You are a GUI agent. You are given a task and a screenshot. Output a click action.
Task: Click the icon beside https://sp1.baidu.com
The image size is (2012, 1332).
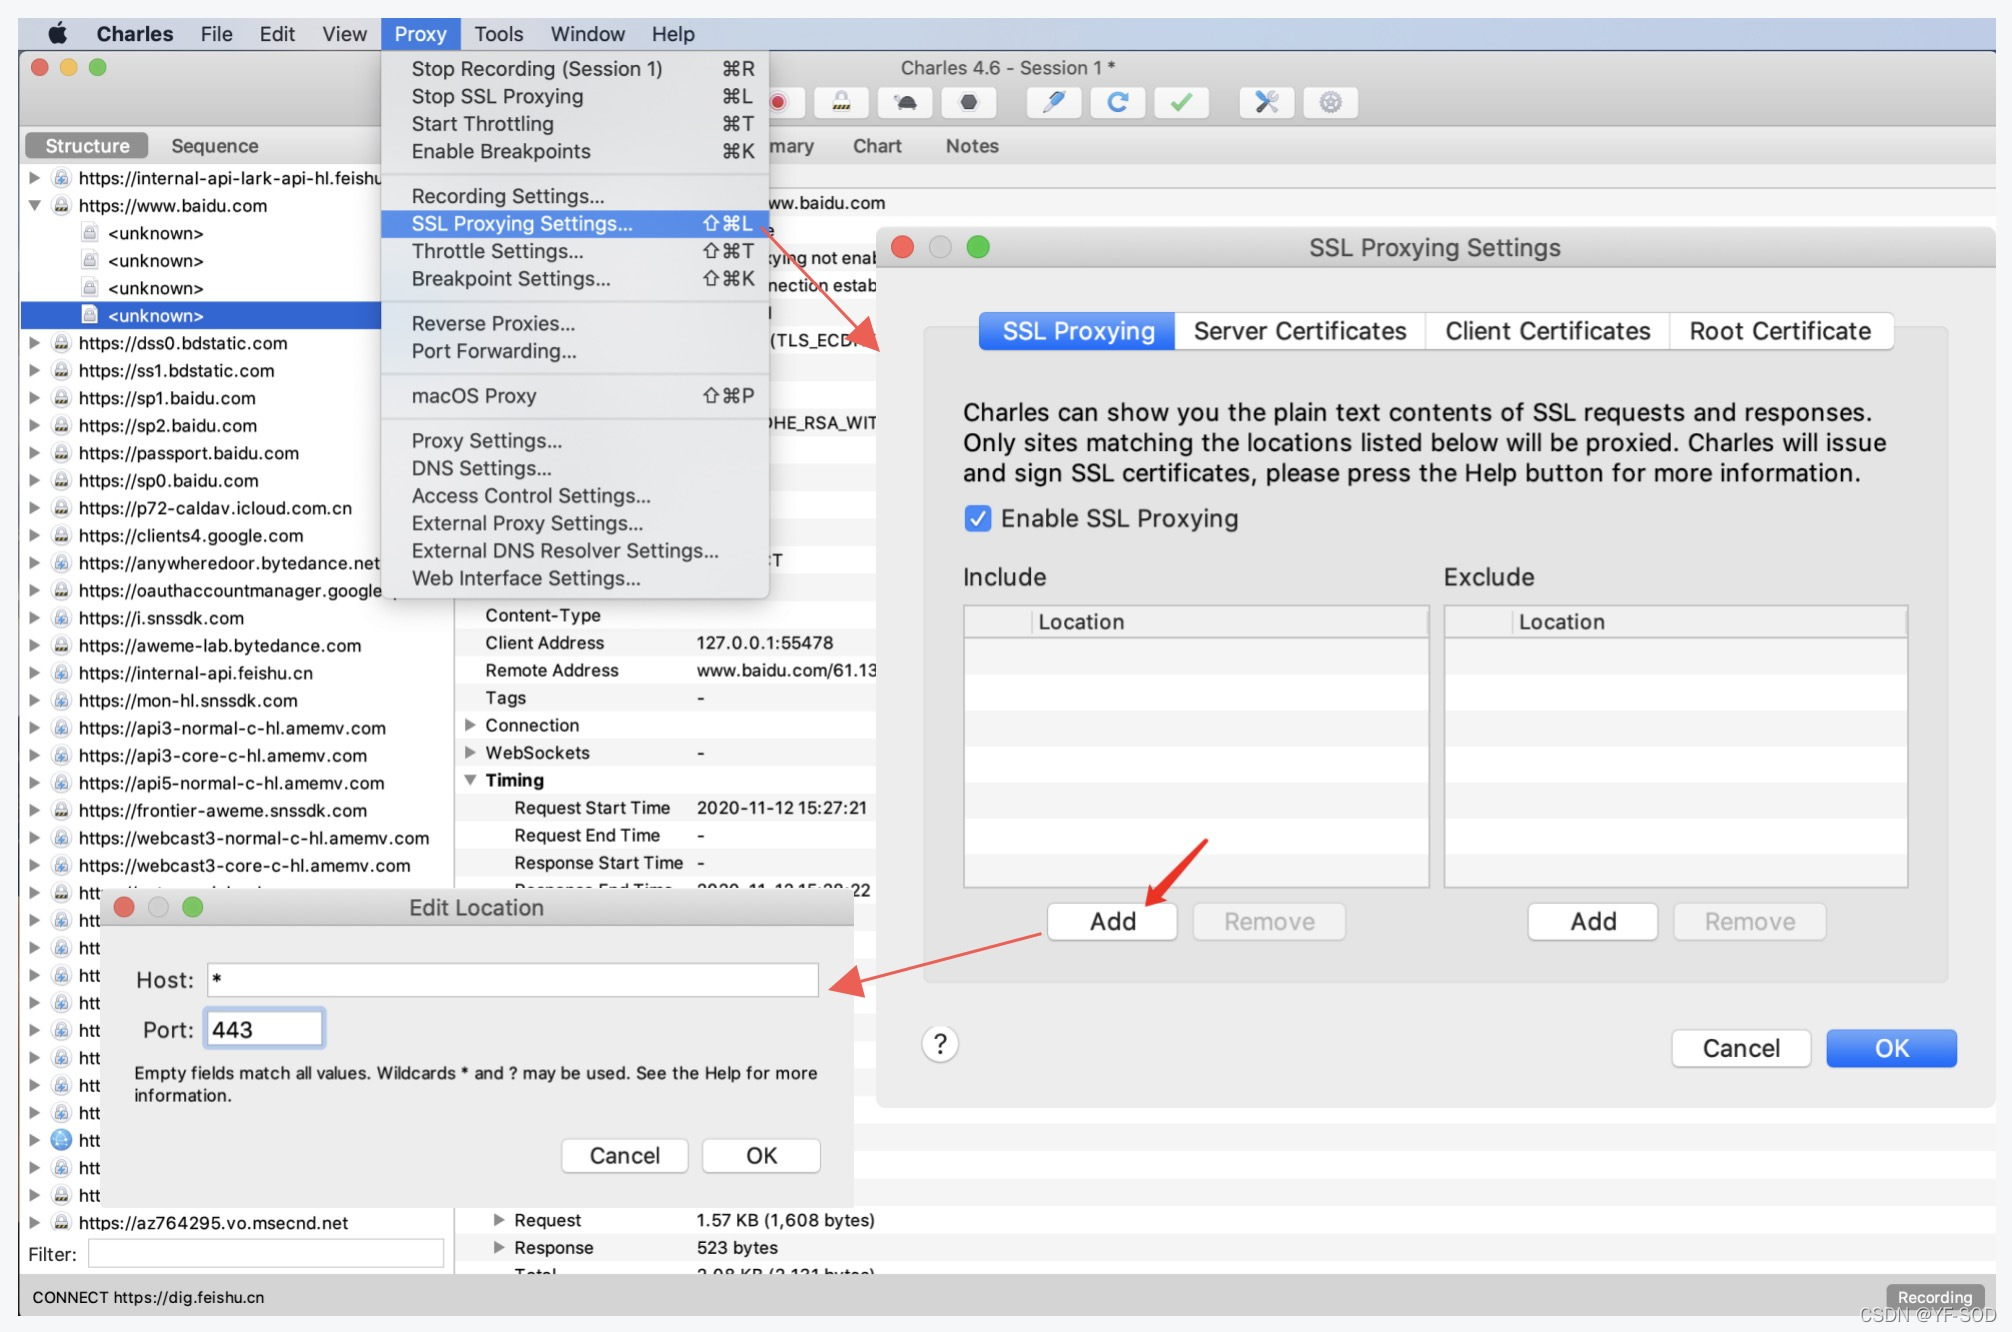(x=61, y=398)
